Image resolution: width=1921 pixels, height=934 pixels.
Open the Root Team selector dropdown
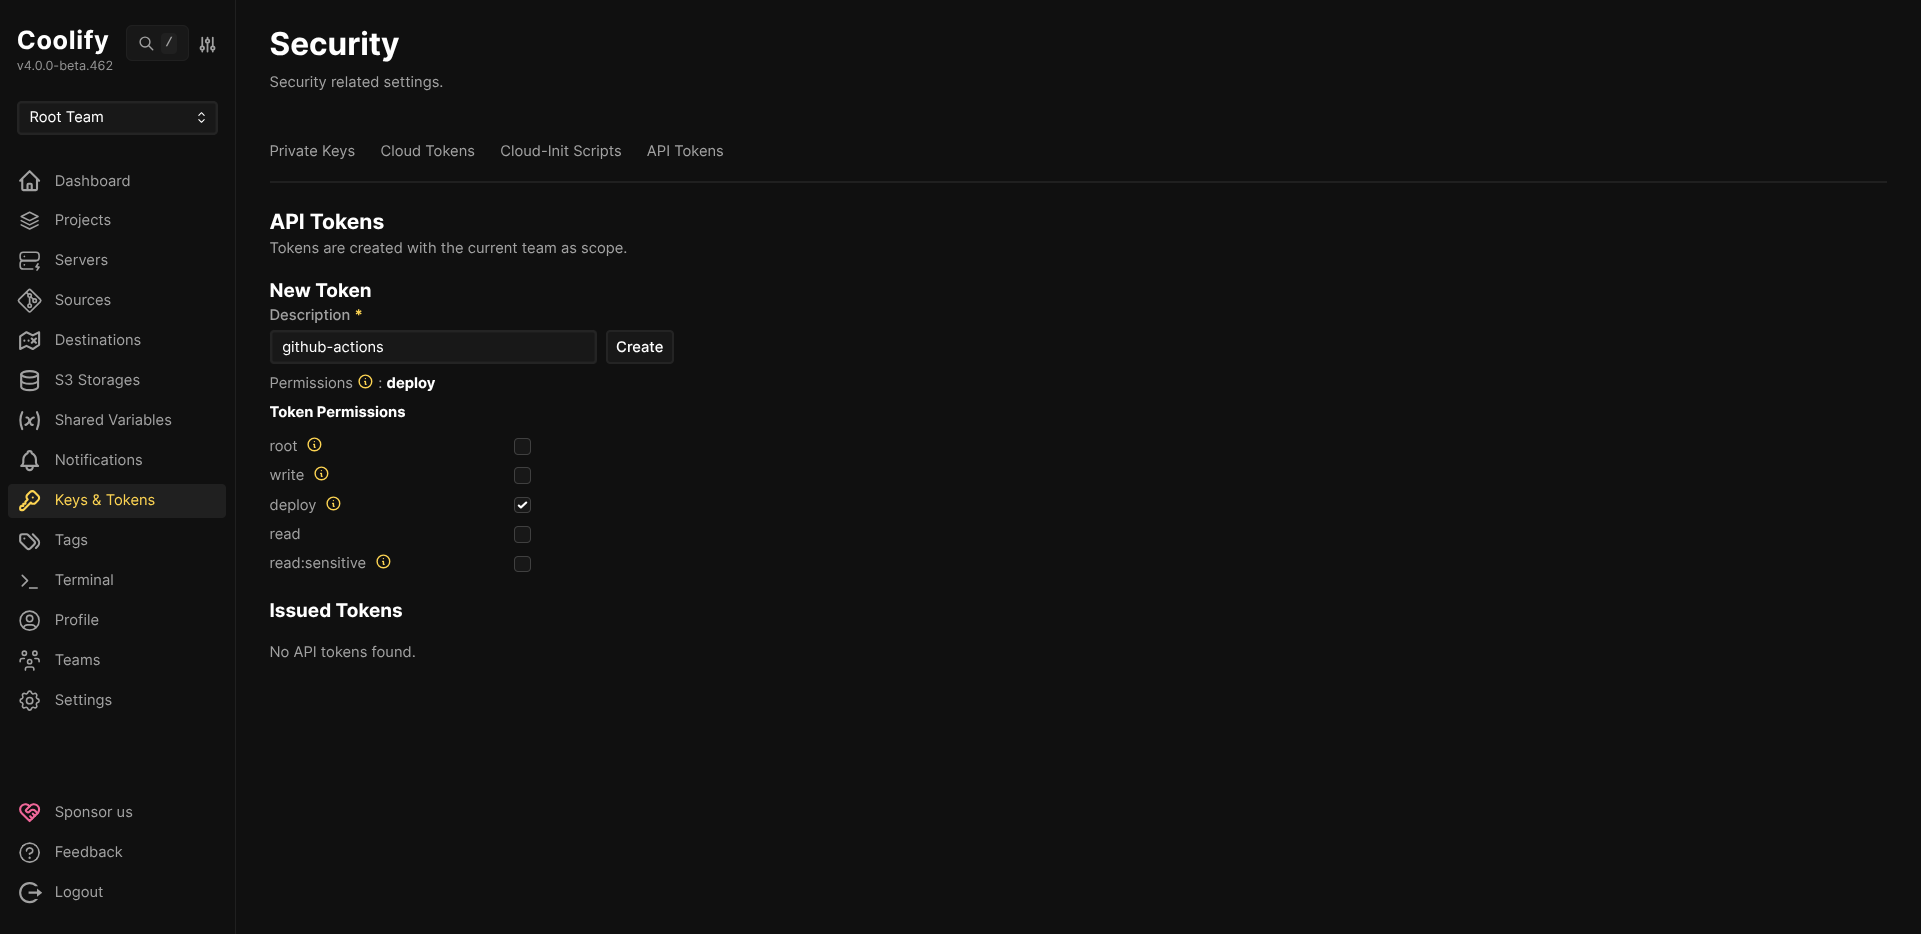[117, 118]
